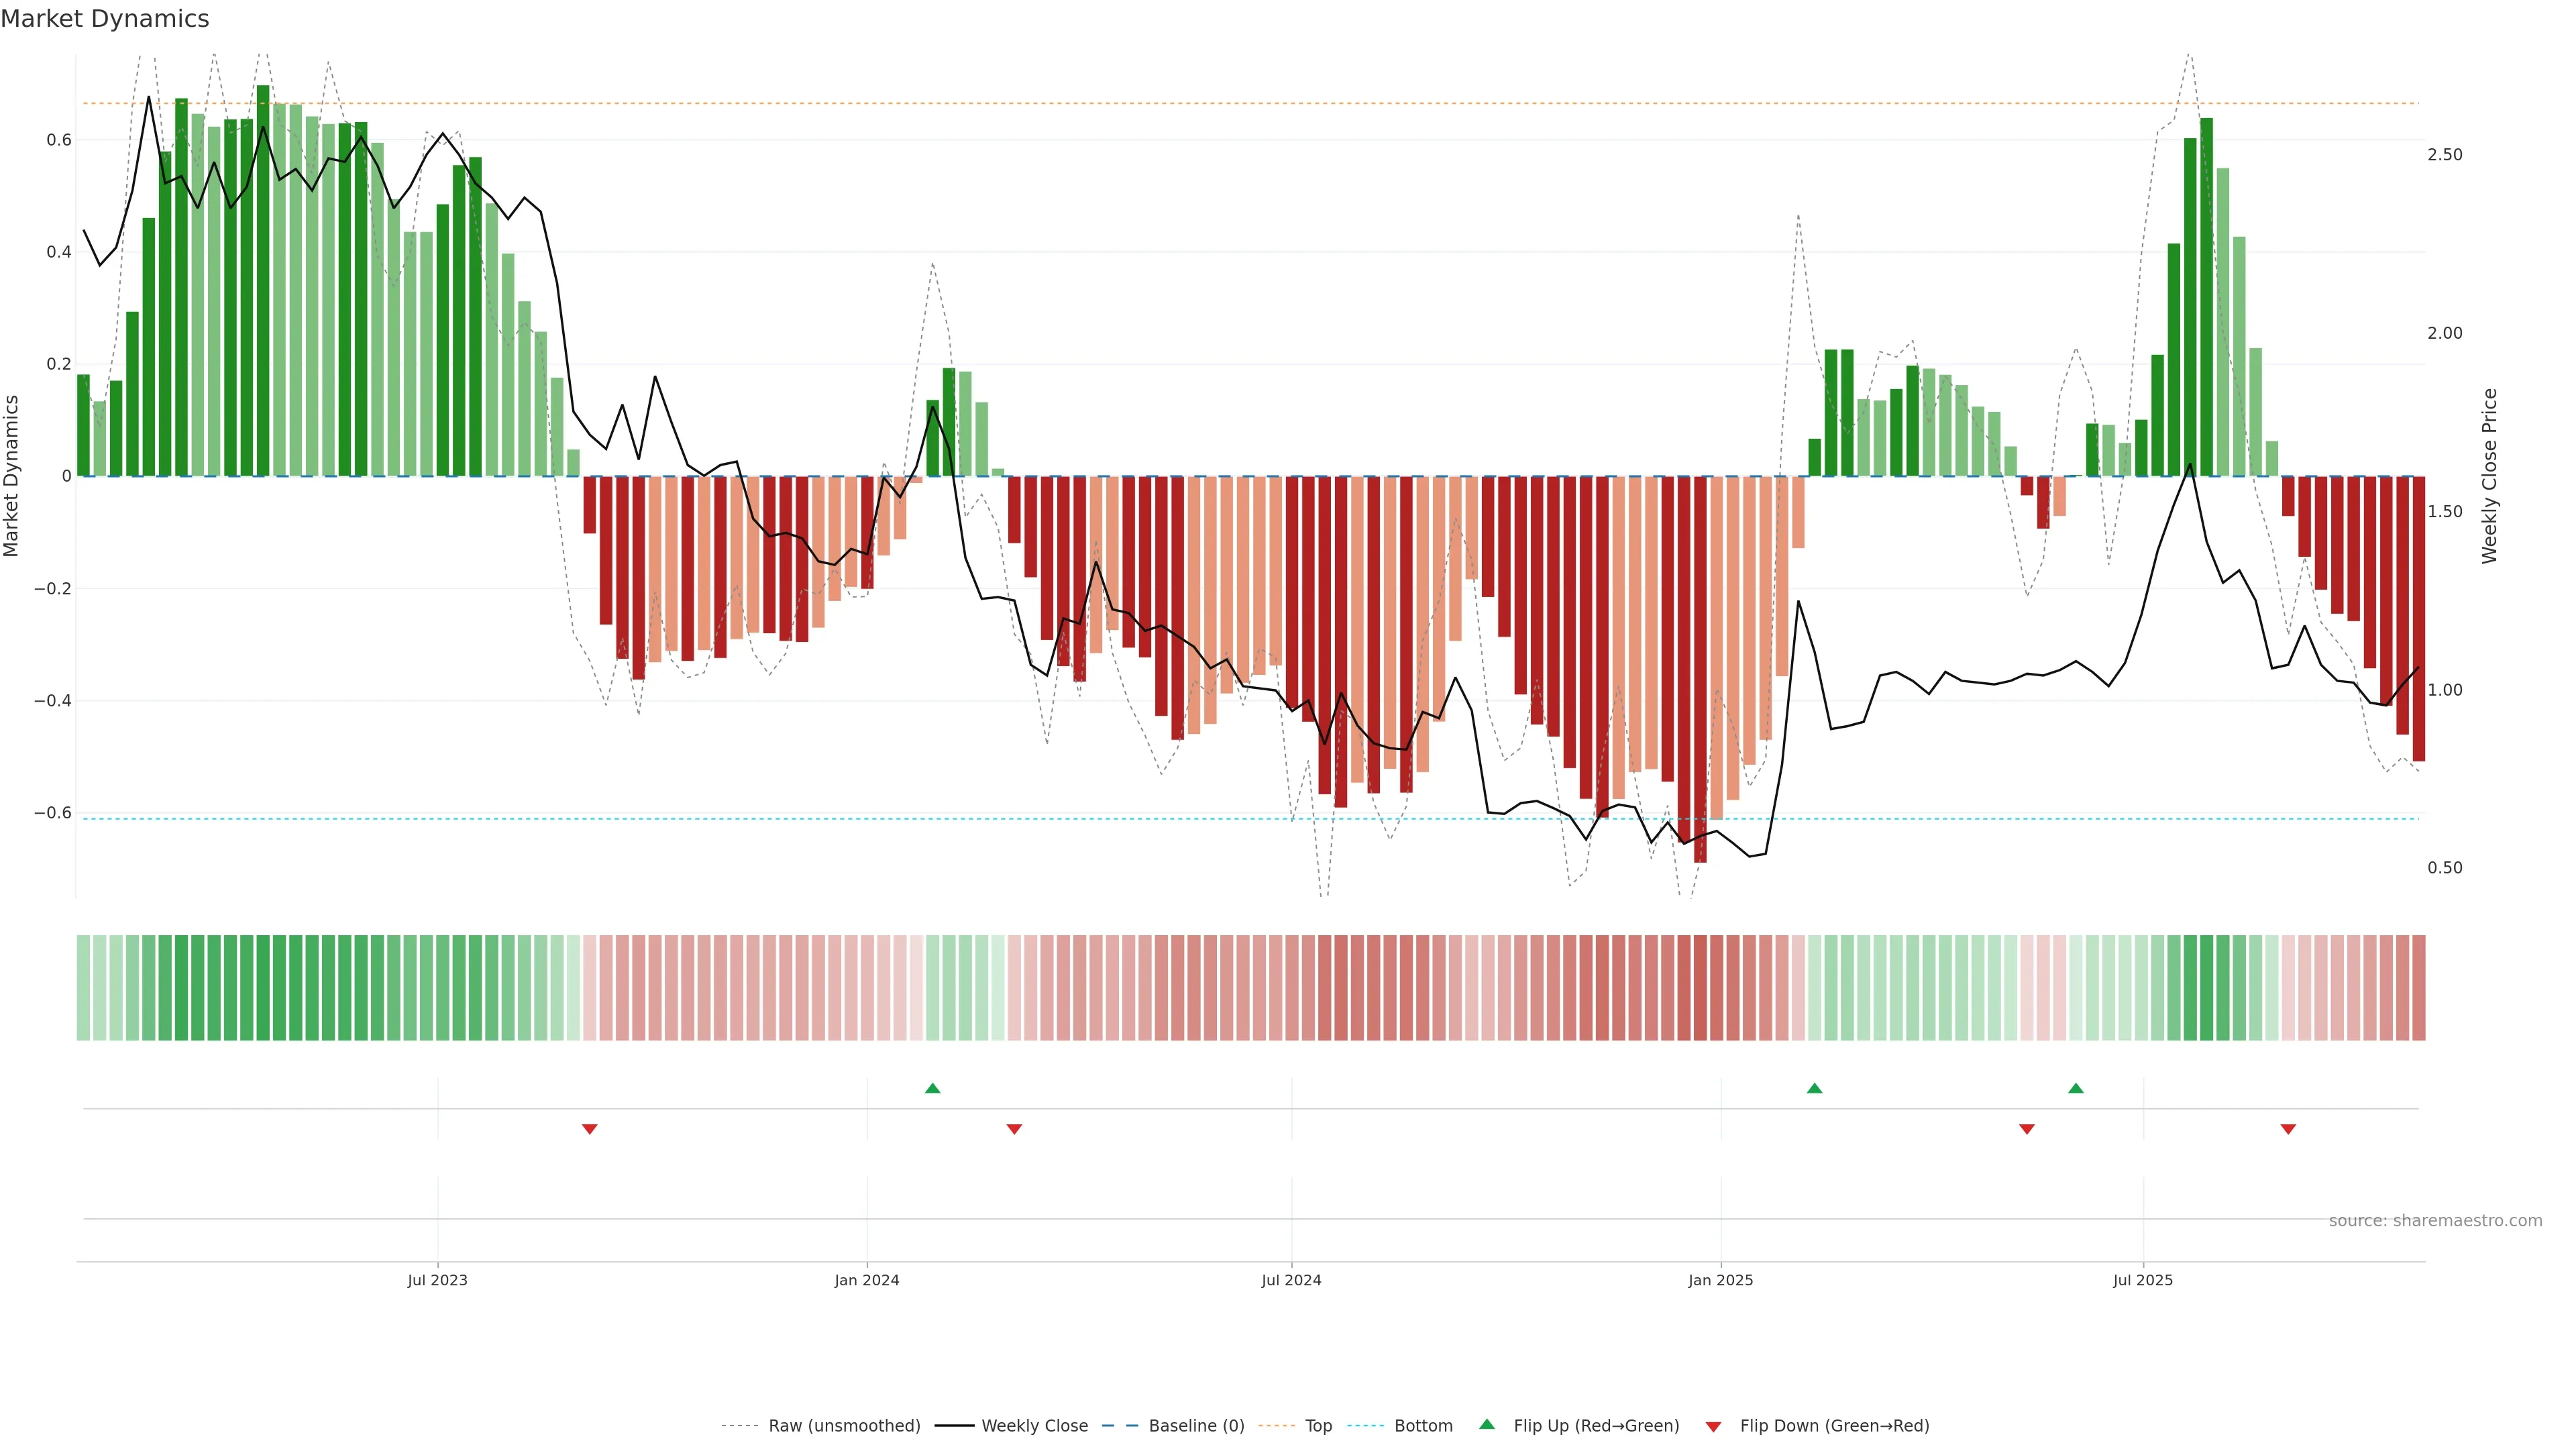The width and height of the screenshot is (2576, 1449).
Task: Click the Bottom legend label
Action: 1423,1426
